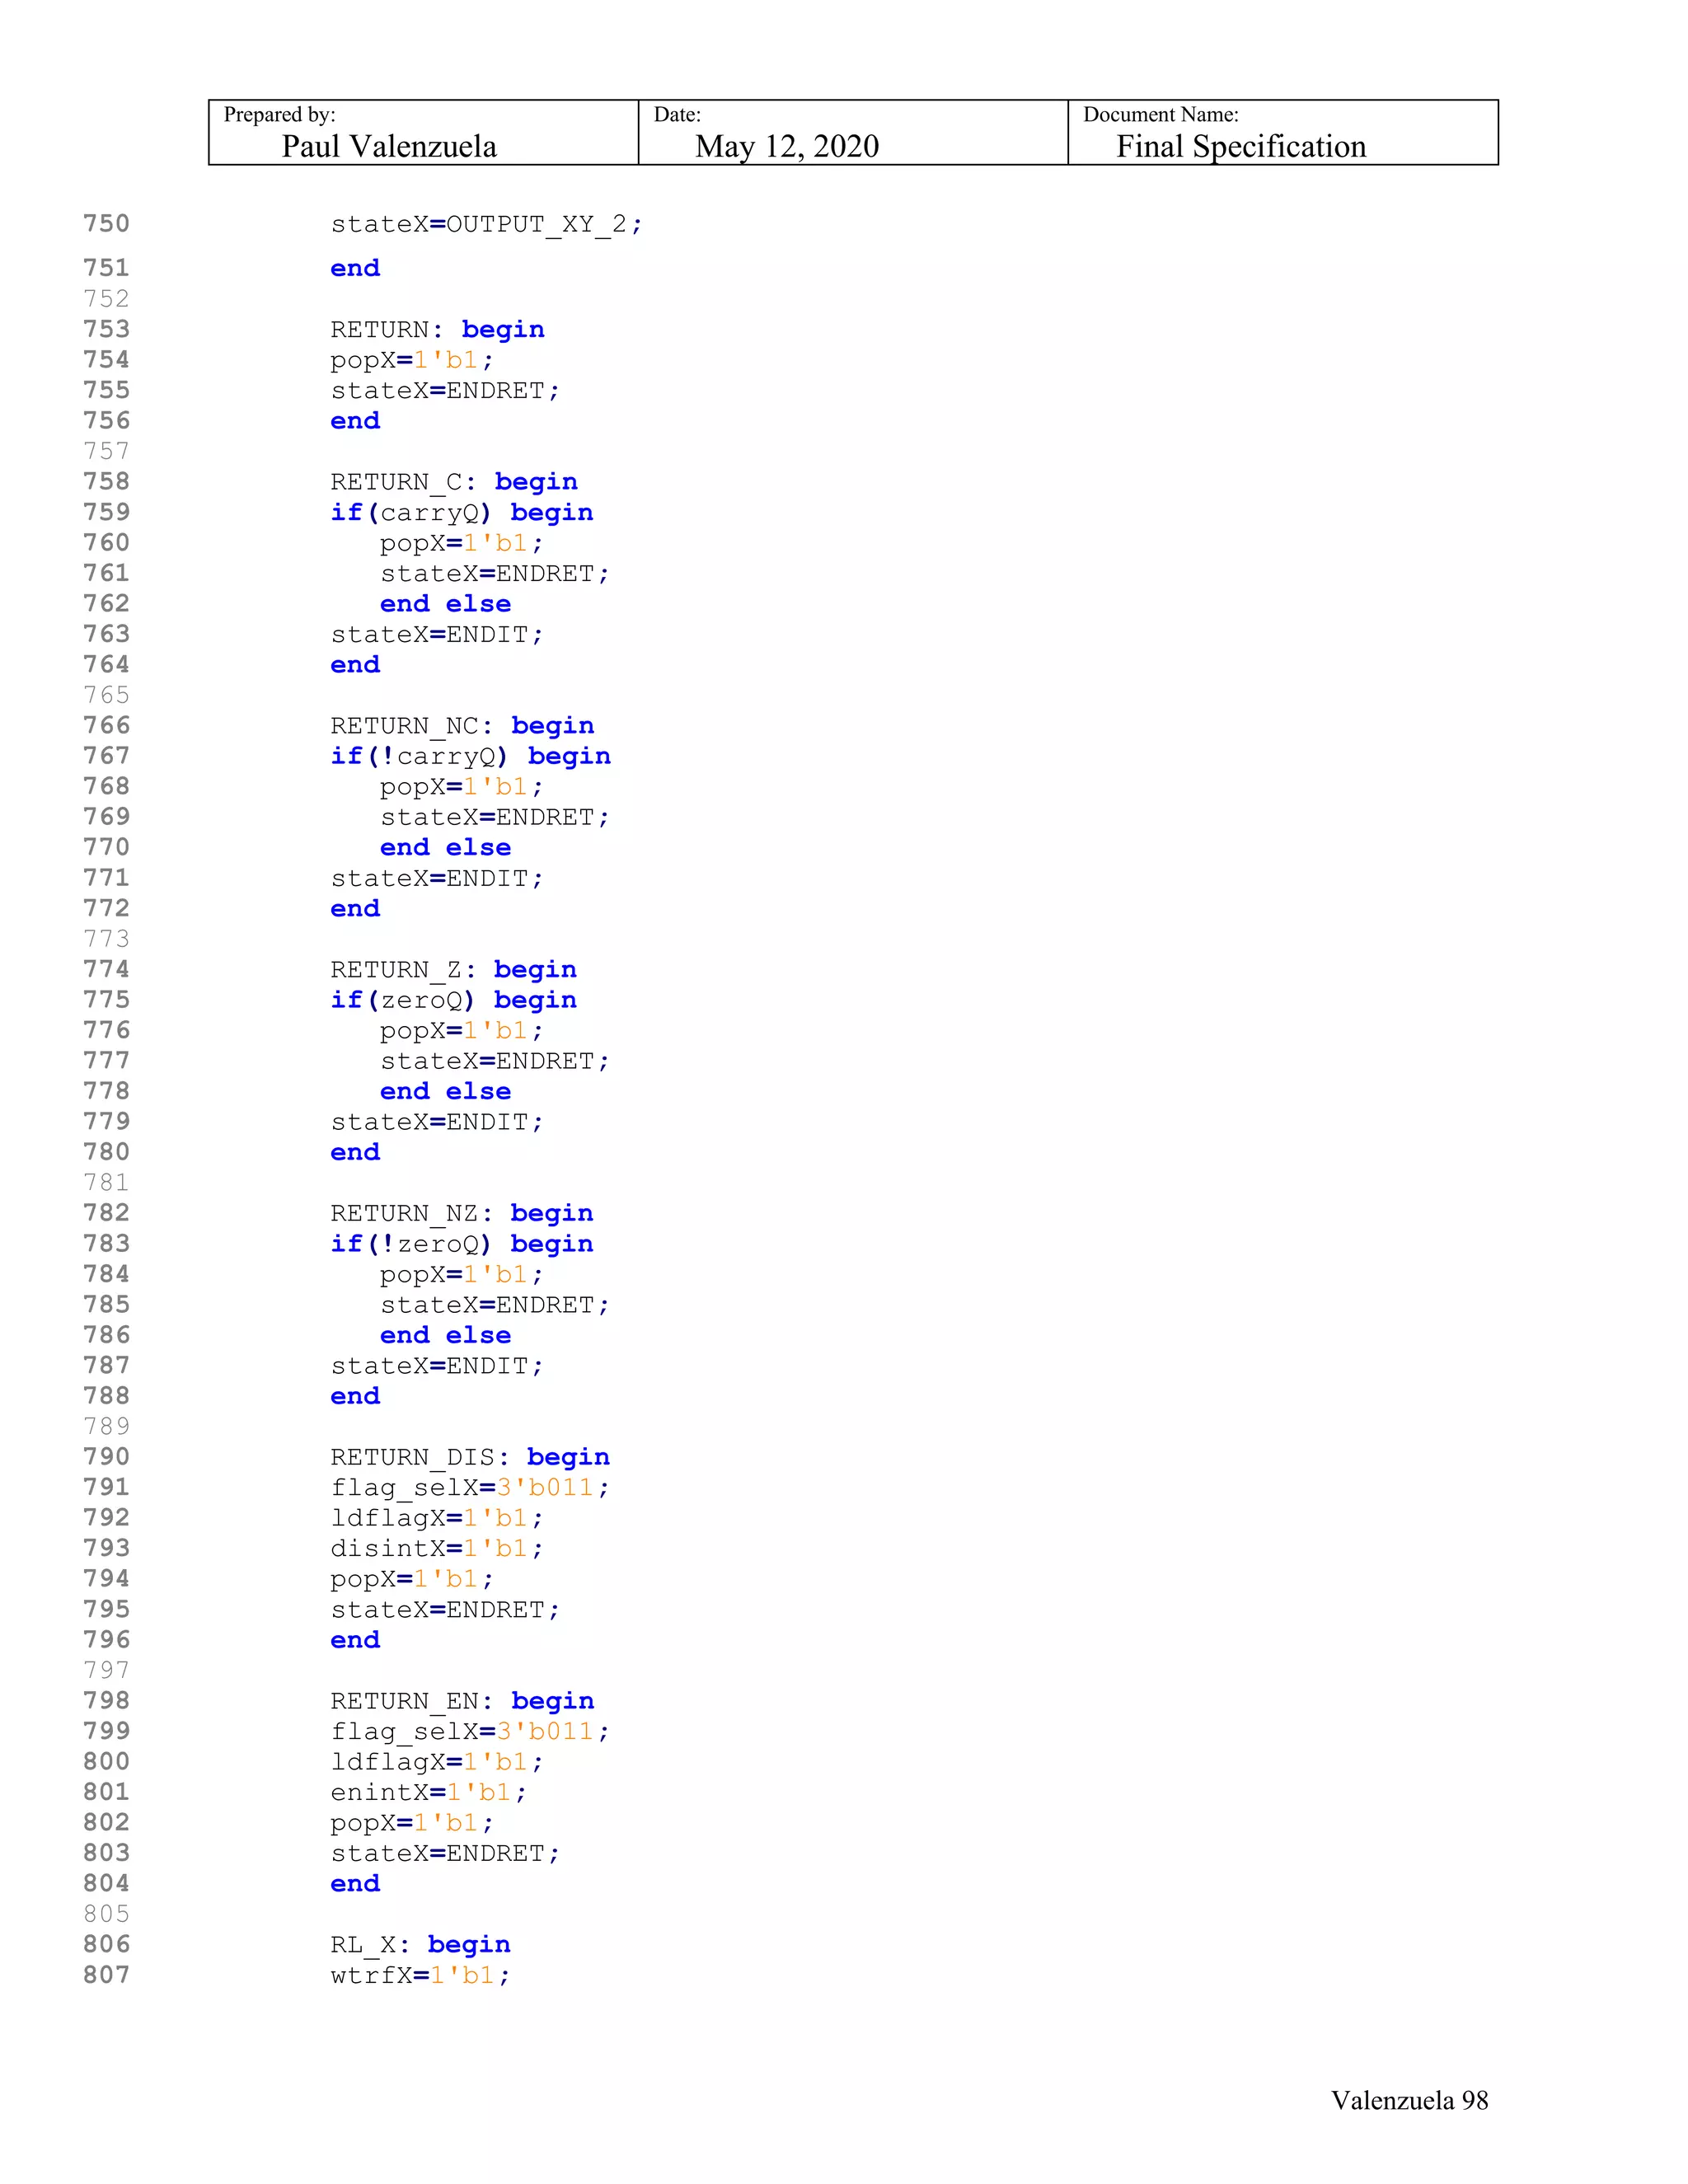
Task: Click stateX=ENDRET; on line 803
Action: pos(445,1853)
